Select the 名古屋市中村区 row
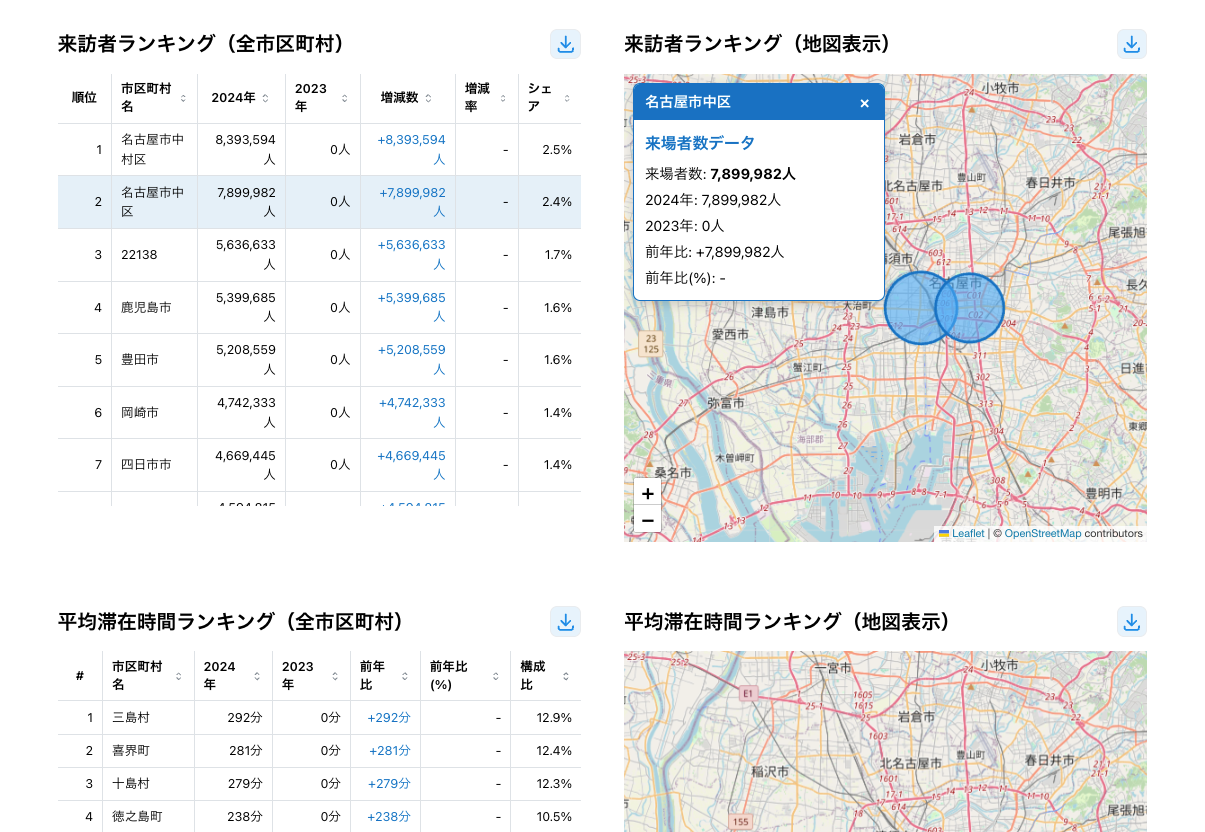 (x=319, y=150)
